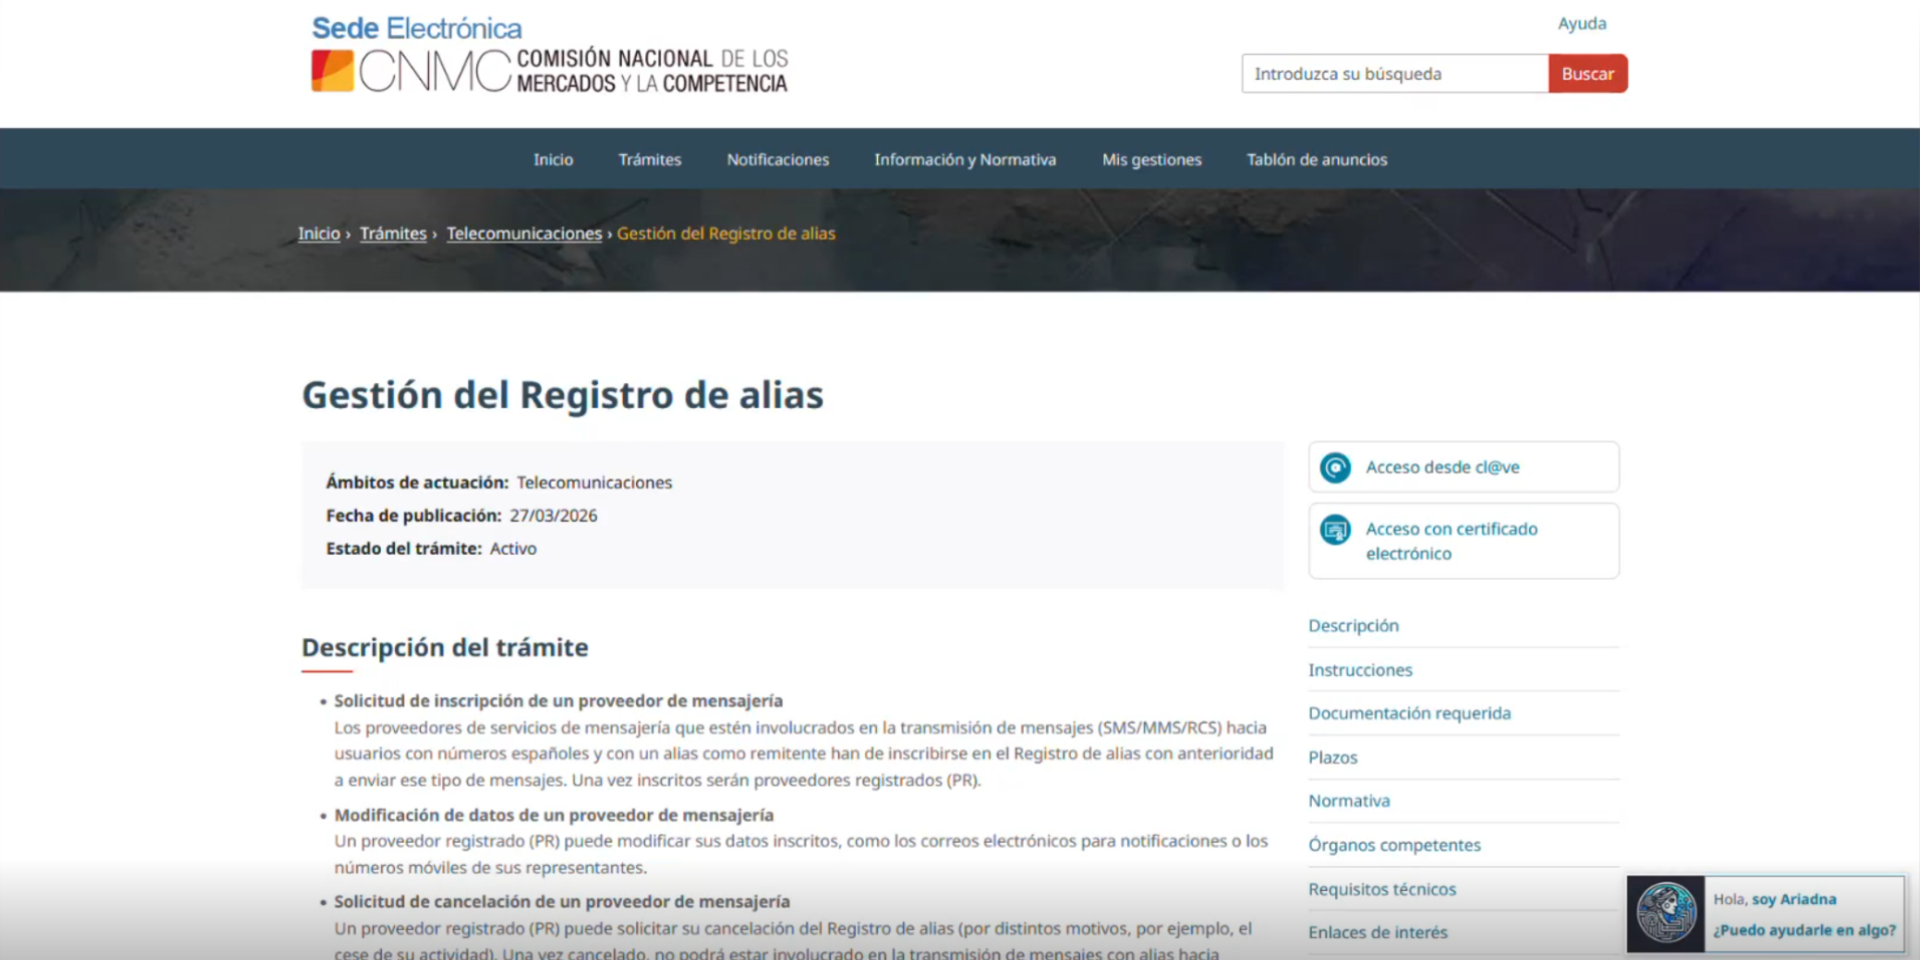Jump to the Descripción section link
This screenshot has width=1920, height=960.
point(1354,626)
